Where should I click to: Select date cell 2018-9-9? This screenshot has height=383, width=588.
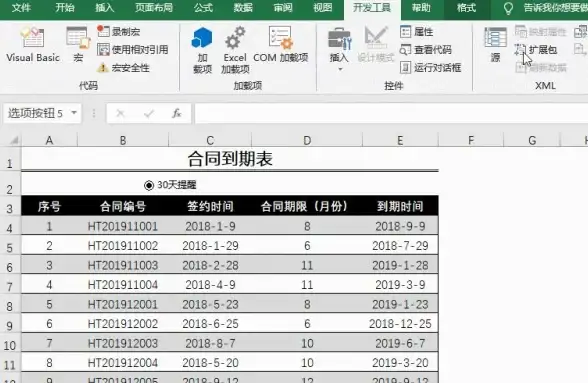pos(400,226)
